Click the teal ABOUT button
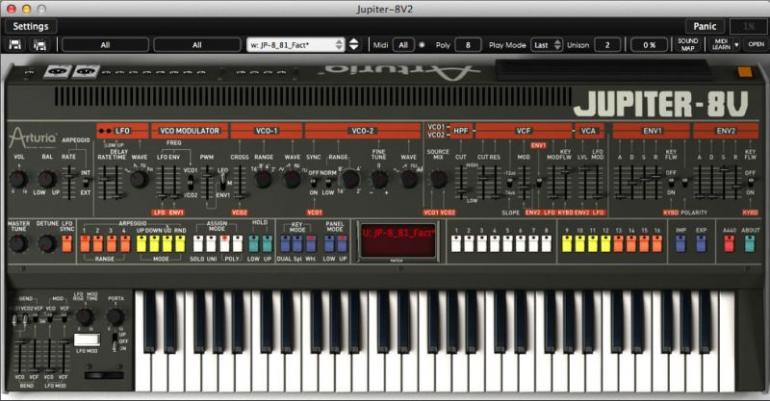Screen dimensions: 770x401 (750, 243)
